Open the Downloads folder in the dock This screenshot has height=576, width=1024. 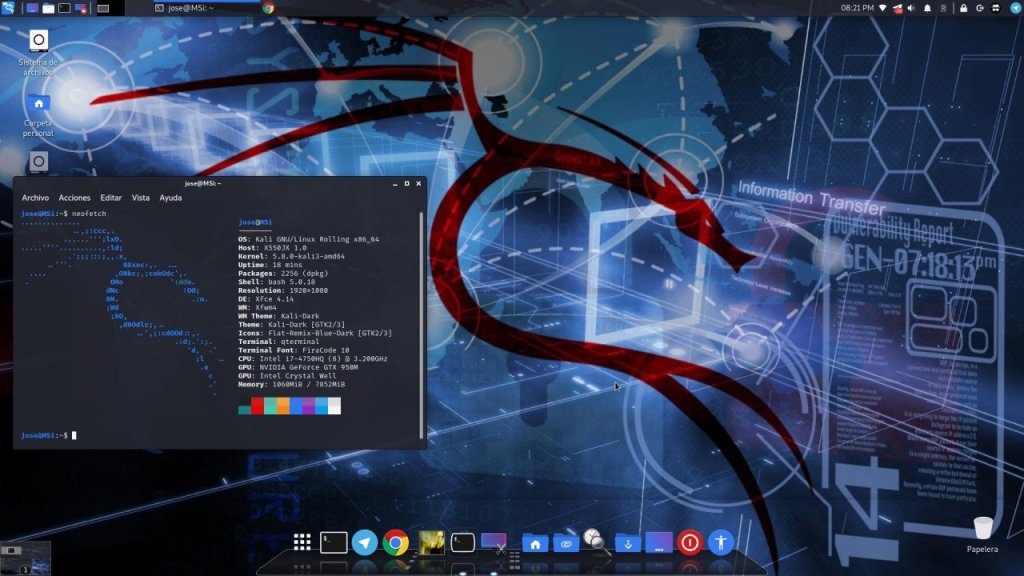627,542
